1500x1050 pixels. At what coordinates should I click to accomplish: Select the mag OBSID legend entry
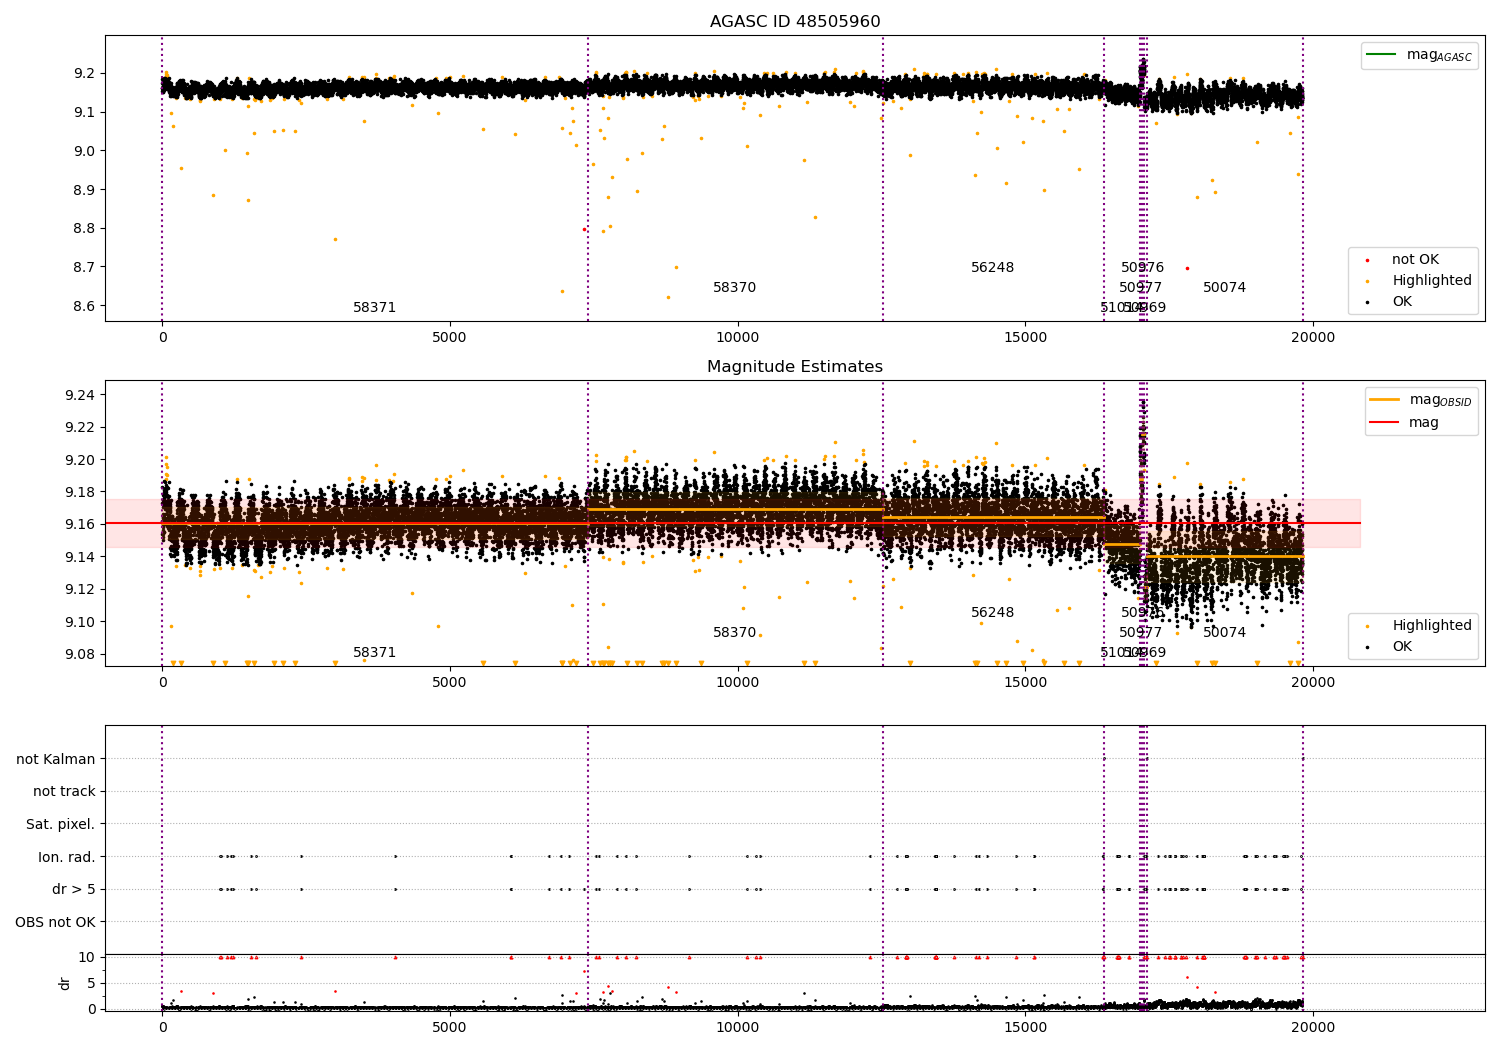[1421, 400]
